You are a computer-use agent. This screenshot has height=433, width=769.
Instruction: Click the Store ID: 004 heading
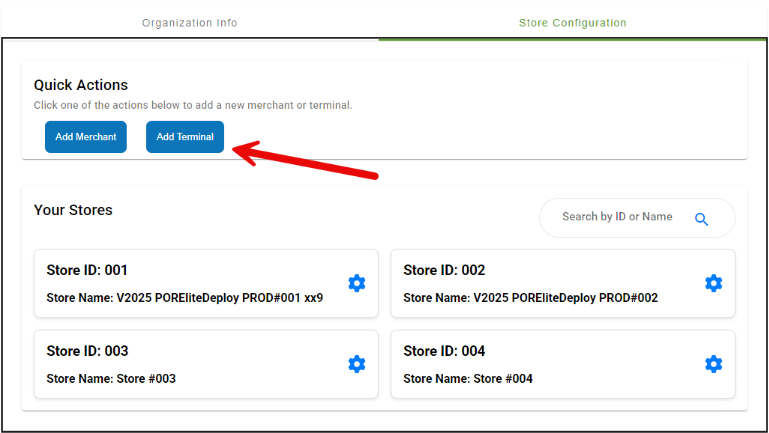click(x=444, y=351)
